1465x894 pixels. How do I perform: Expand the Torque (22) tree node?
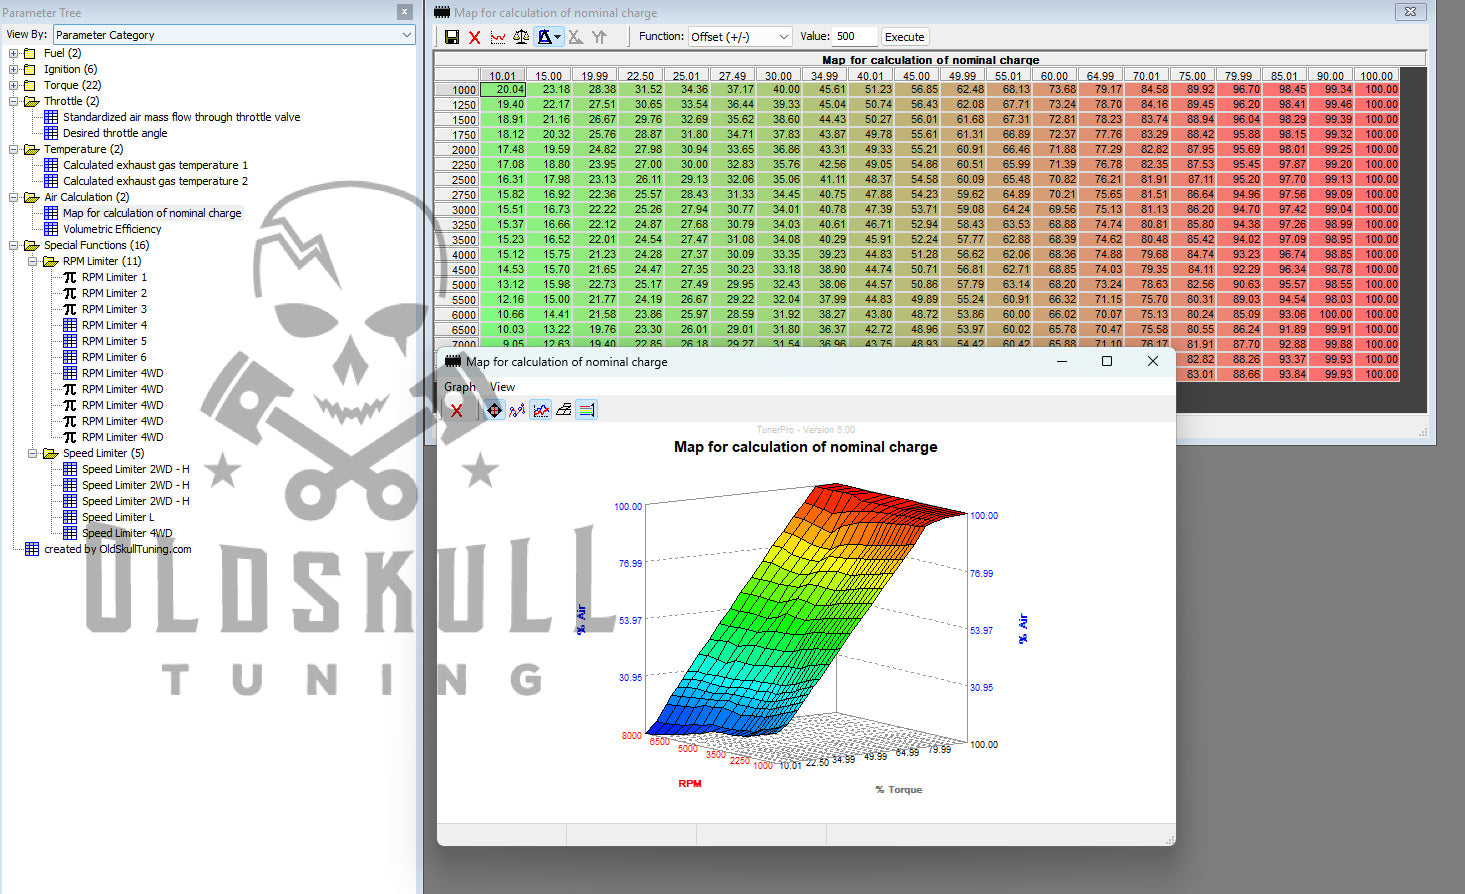coord(13,85)
